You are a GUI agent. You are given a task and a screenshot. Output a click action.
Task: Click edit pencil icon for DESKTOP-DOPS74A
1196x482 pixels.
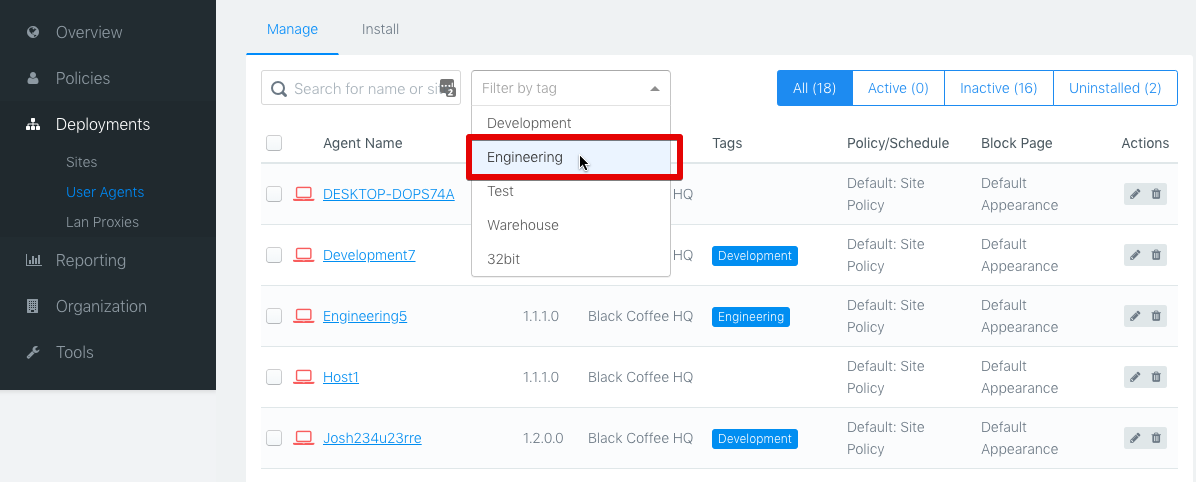(1135, 194)
